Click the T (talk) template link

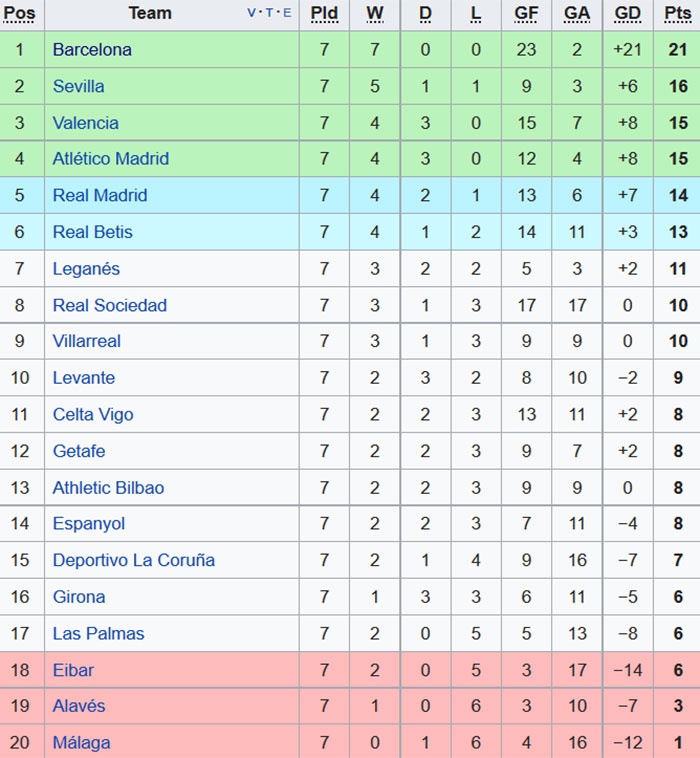coord(270,13)
